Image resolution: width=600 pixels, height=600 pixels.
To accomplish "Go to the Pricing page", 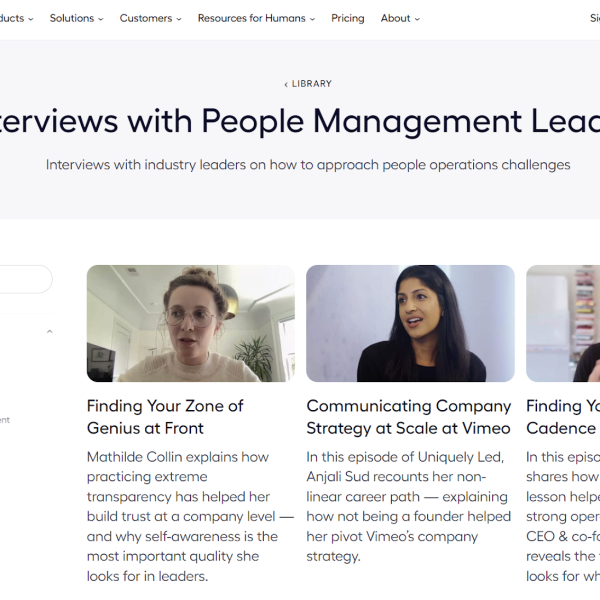I will pyautogui.click(x=347, y=18).
